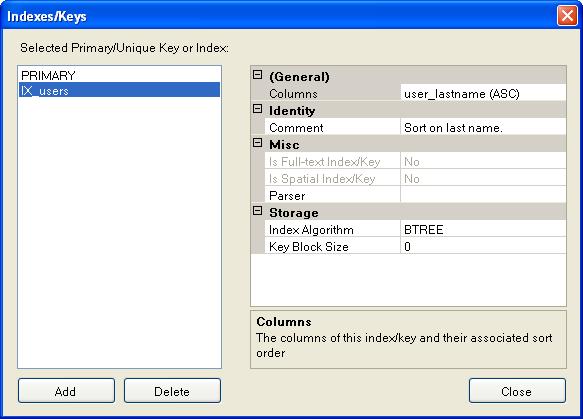This screenshot has height=419, width=583.
Task: Edit the Comment value field
Action: [483, 127]
